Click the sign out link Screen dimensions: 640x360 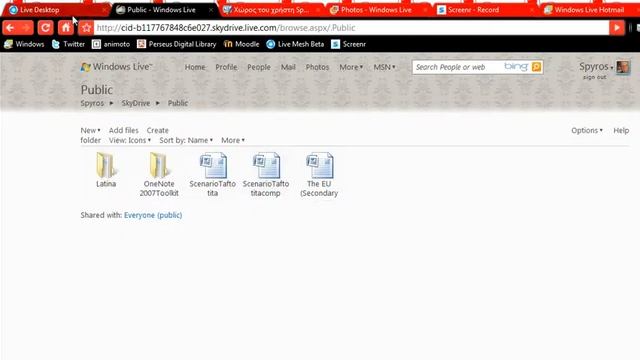pos(594,77)
